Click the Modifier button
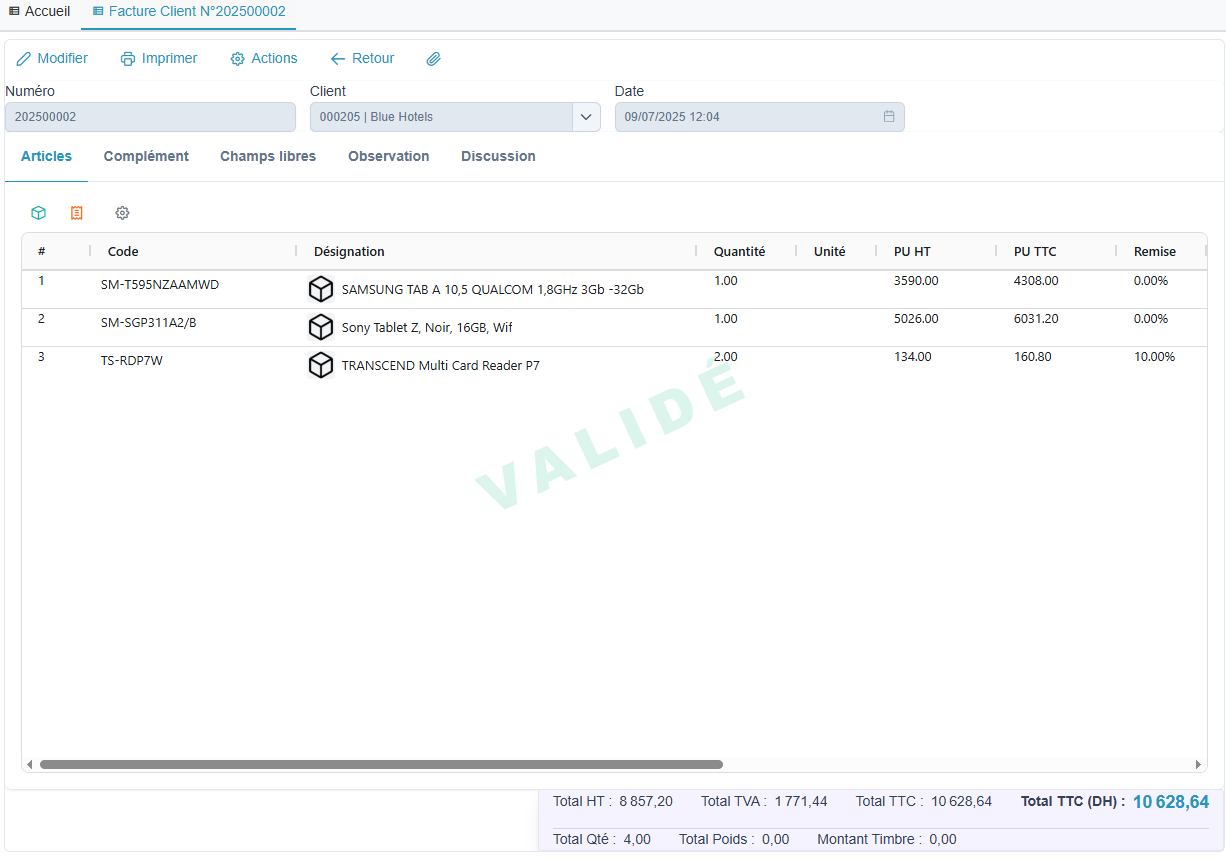Viewport: 1226px width, 860px height. pos(52,58)
